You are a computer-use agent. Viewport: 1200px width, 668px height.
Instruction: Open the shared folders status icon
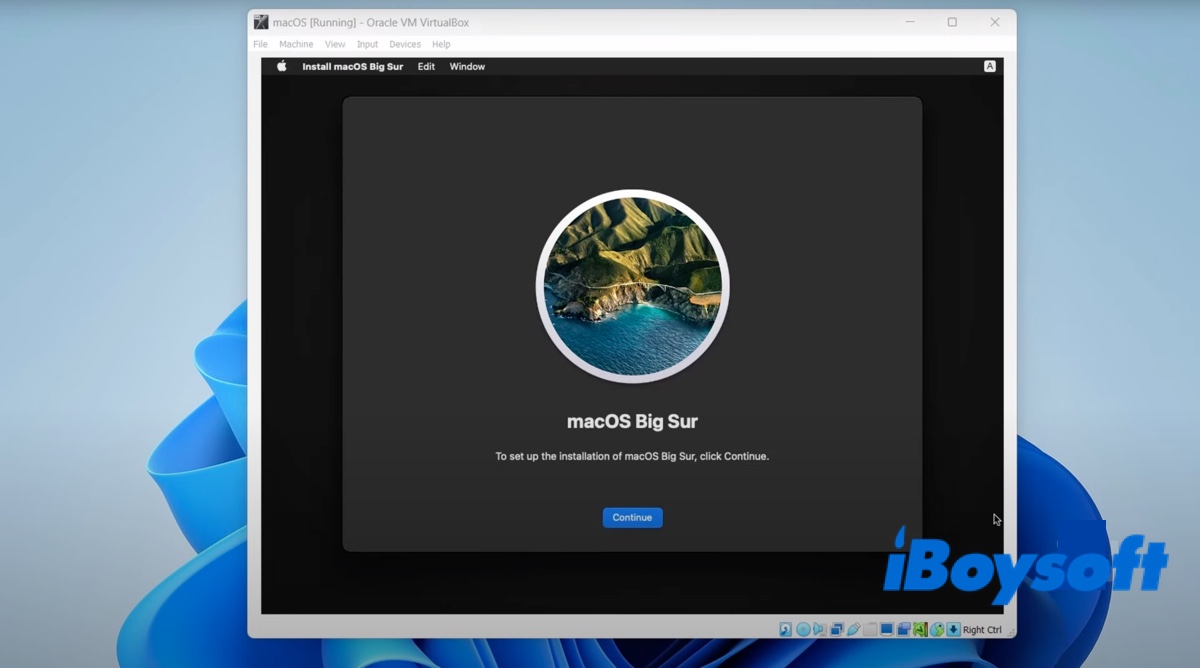coord(870,630)
